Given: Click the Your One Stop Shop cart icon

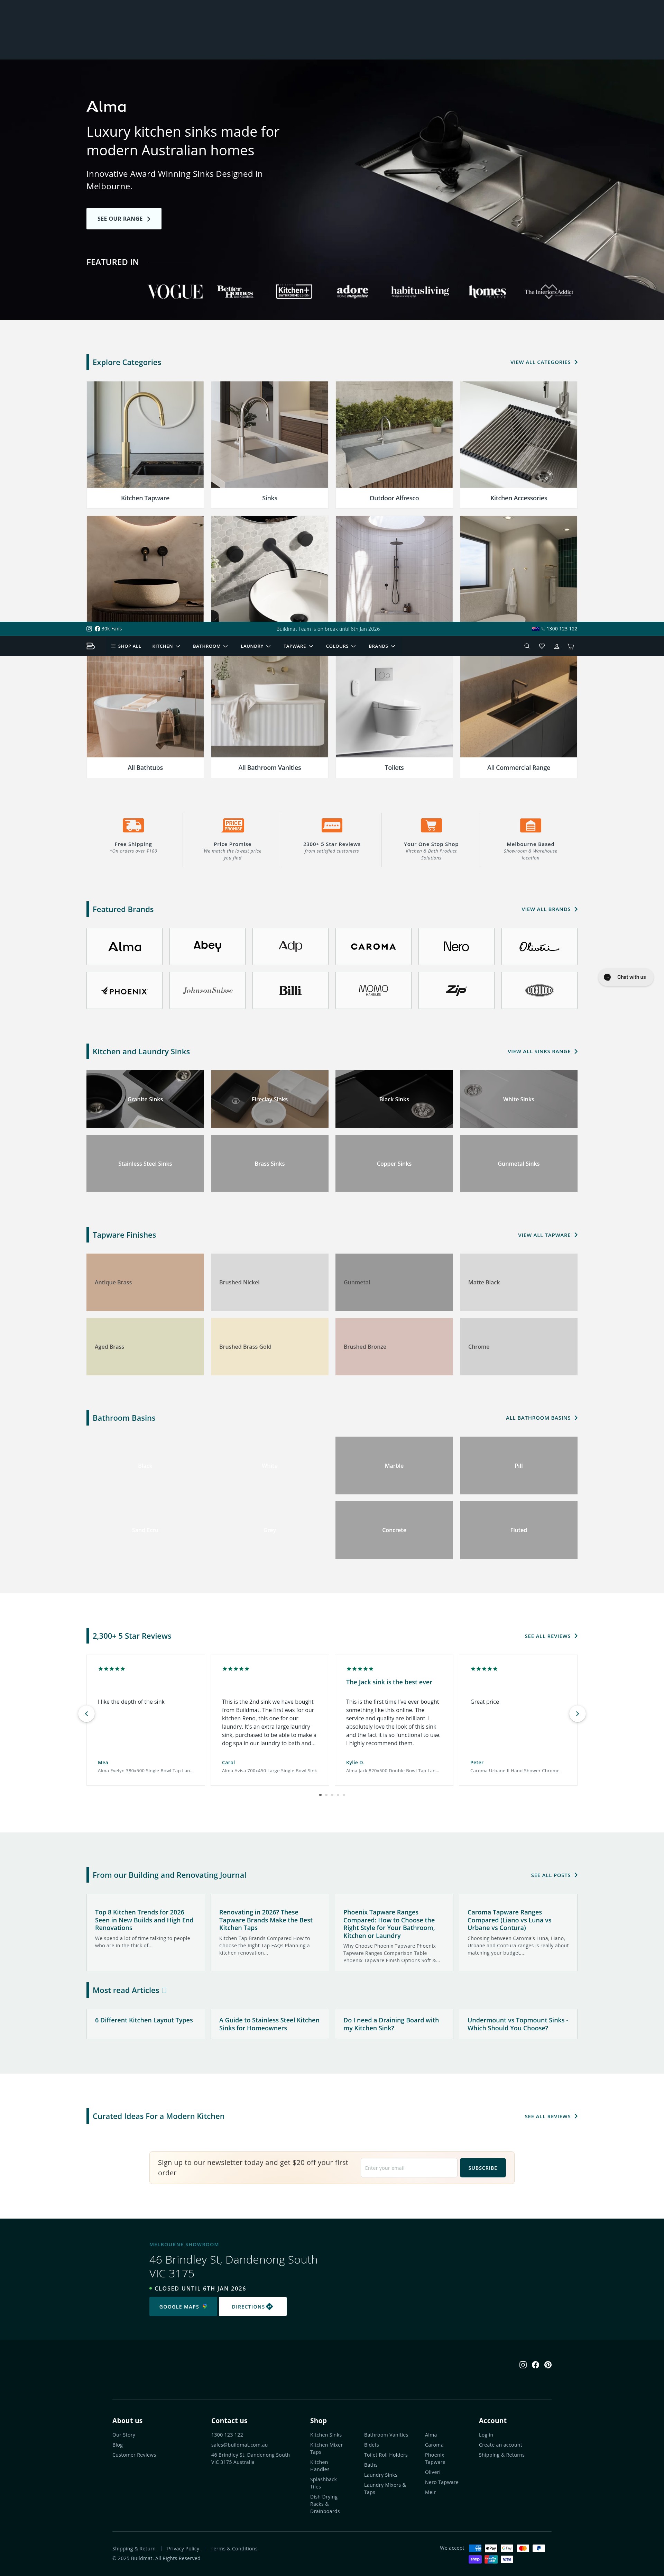Looking at the screenshot, I should [x=431, y=825].
